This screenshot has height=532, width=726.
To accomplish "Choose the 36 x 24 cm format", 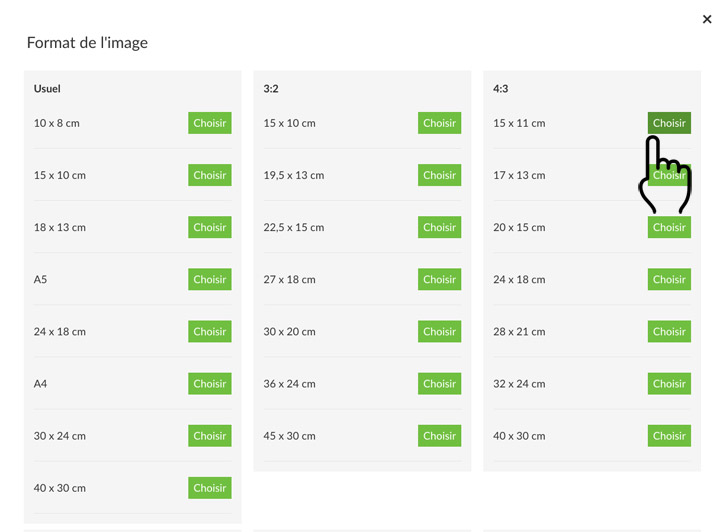I will click(x=439, y=383).
